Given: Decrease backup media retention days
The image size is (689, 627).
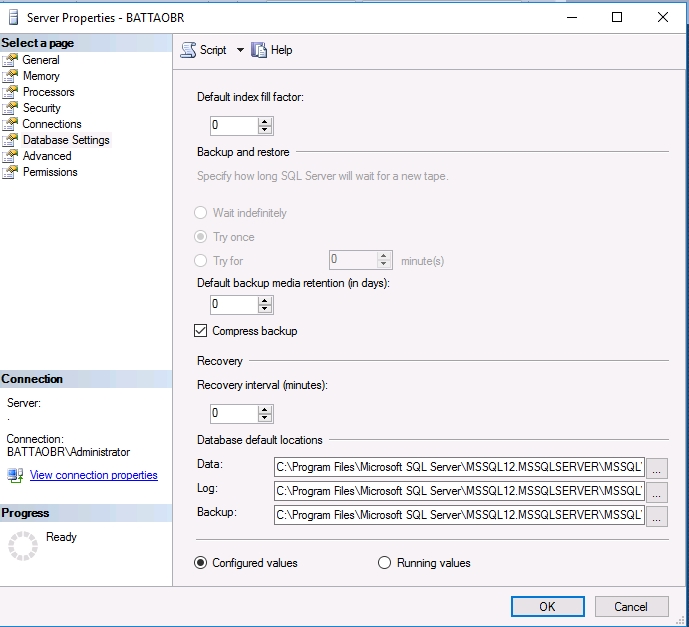Looking at the screenshot, I should (265, 308).
